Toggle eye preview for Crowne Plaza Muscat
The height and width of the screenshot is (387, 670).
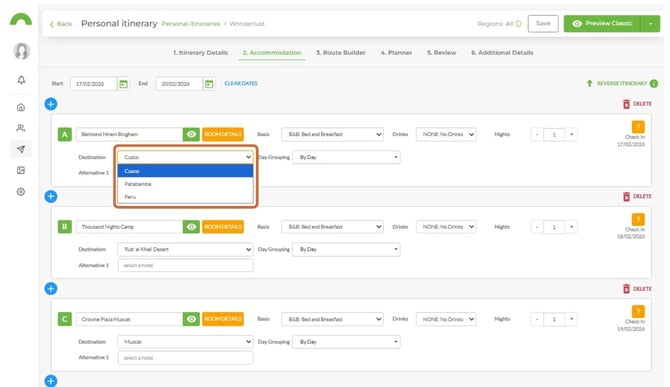[191, 319]
